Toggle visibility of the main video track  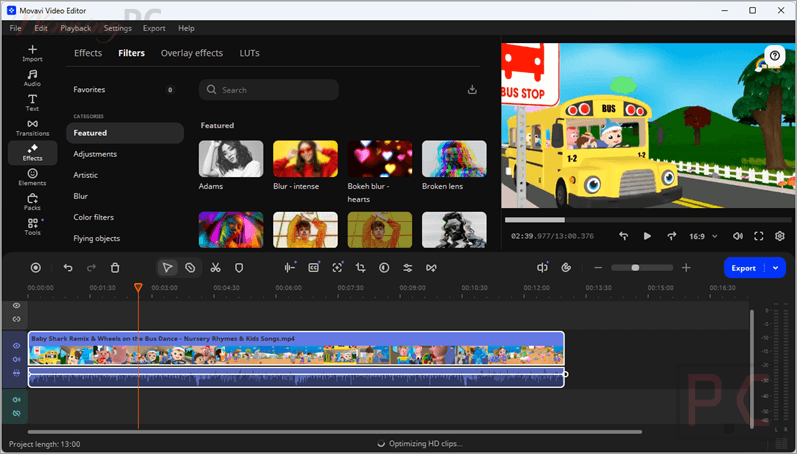(x=16, y=346)
